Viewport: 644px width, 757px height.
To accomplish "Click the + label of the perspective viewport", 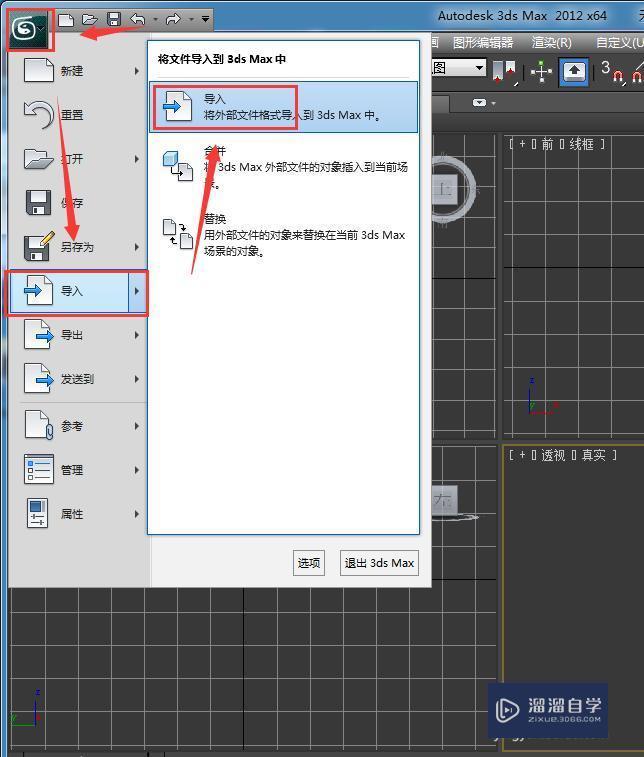I will tap(522, 455).
